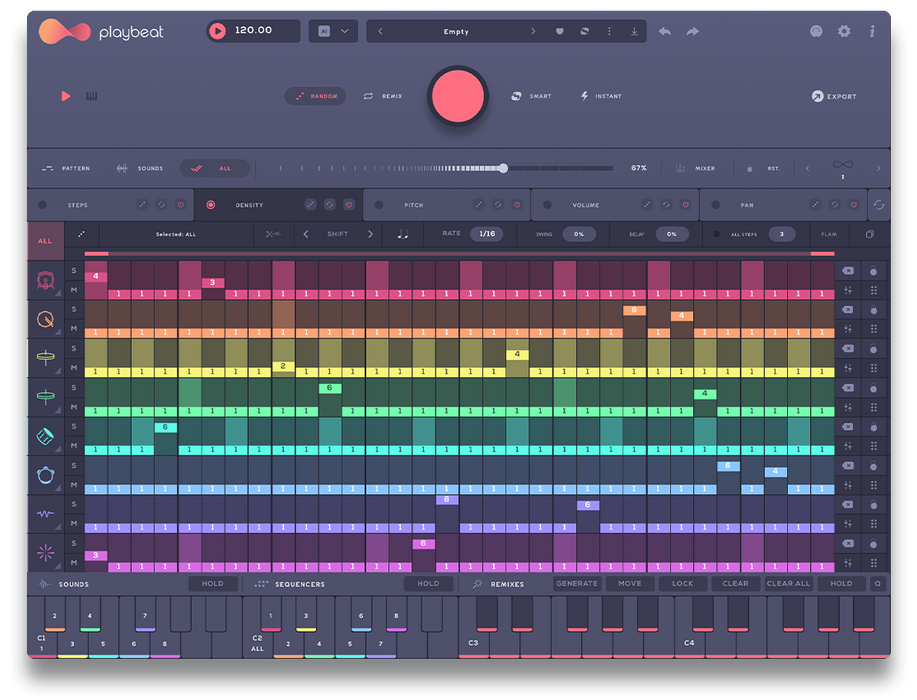The image size is (917, 700).
Task: Click the download preset icon
Action: pyautogui.click(x=634, y=32)
